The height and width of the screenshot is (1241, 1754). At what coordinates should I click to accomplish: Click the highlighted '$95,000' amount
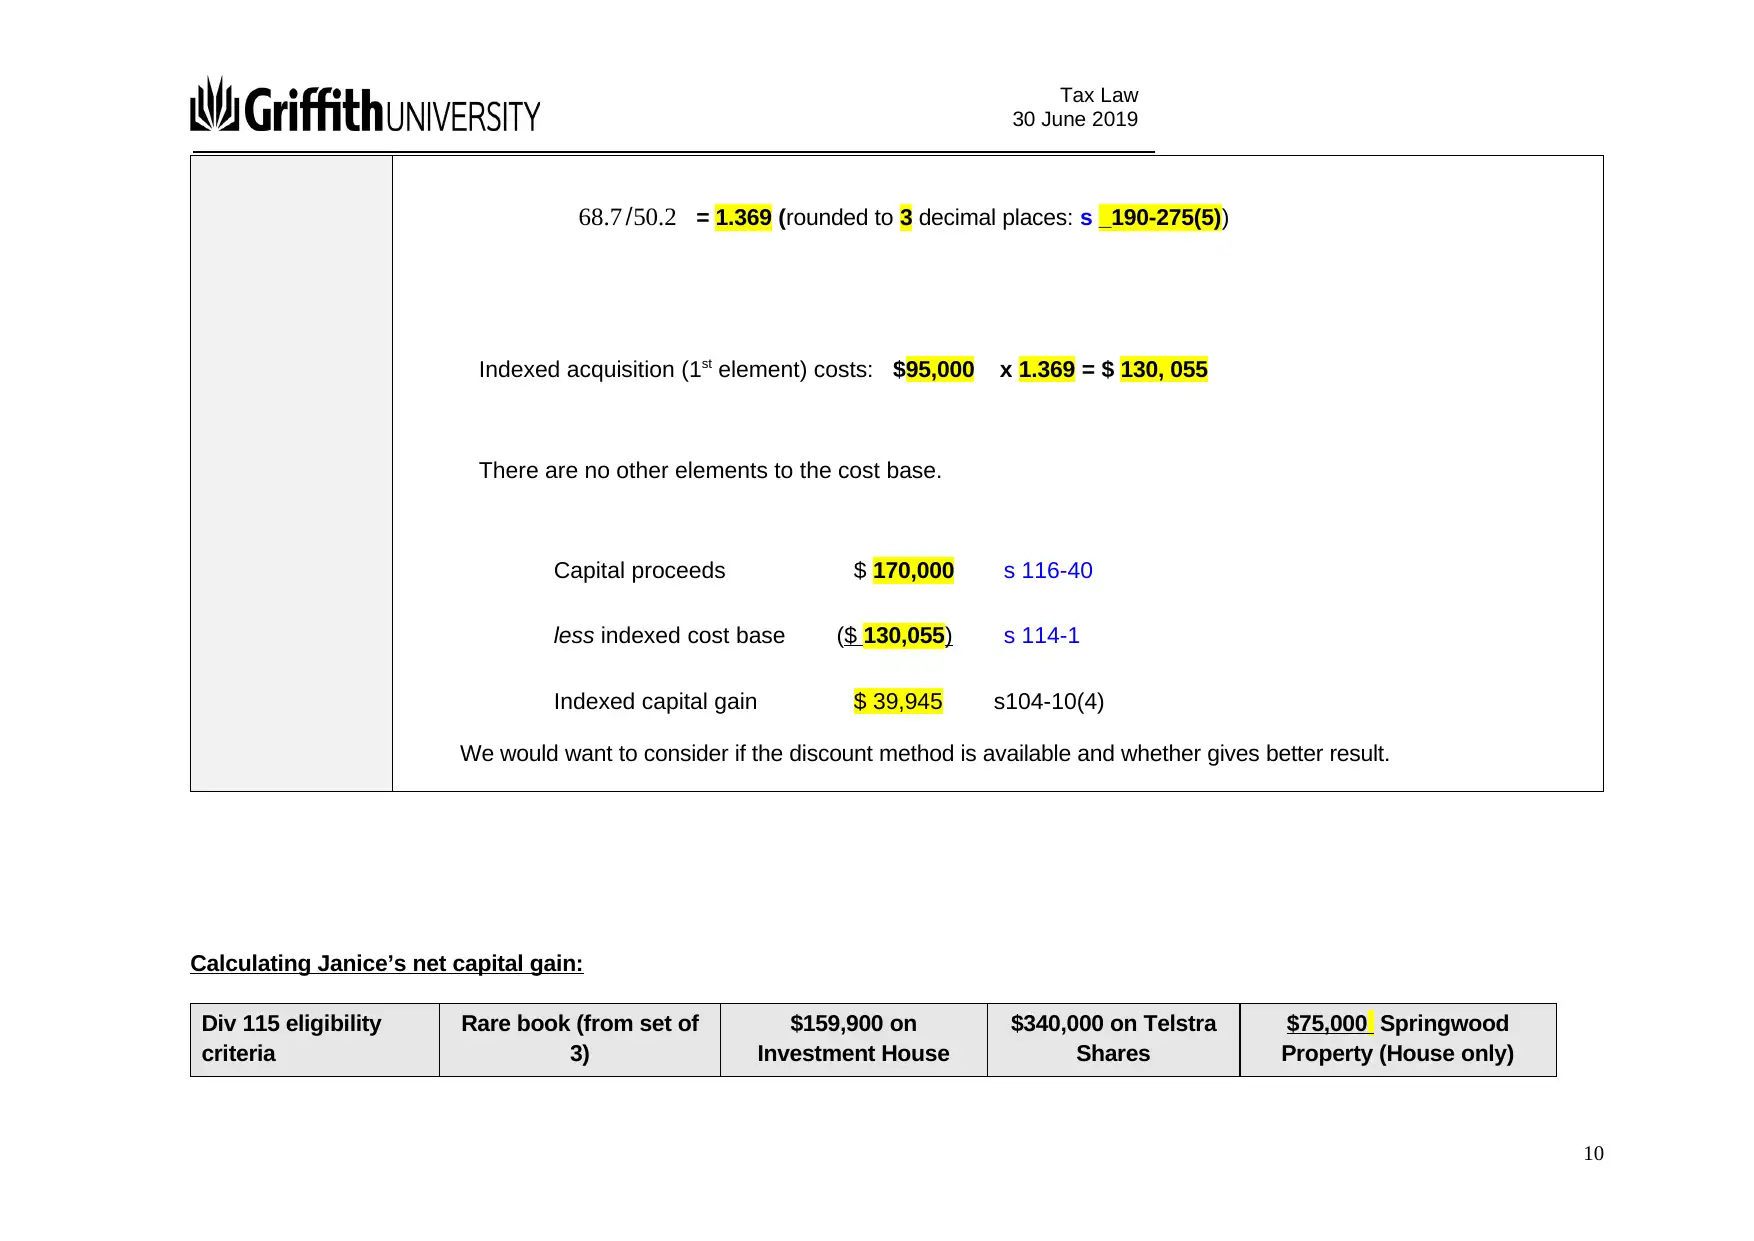[x=933, y=369]
